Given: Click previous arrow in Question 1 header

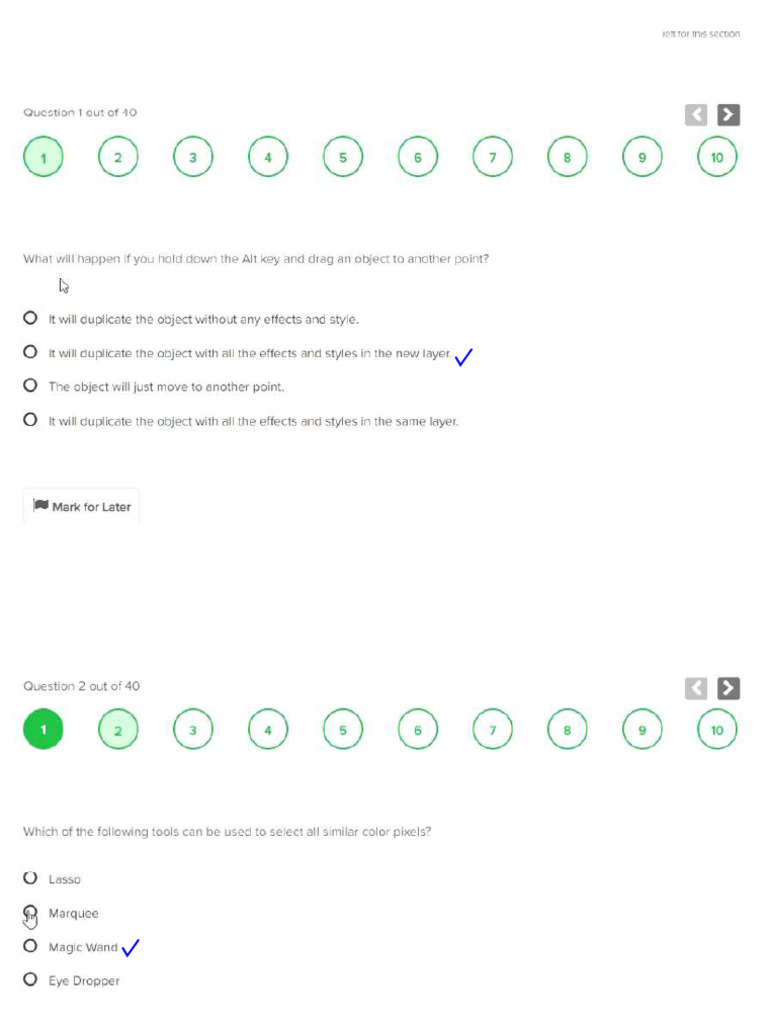Looking at the screenshot, I should point(696,115).
